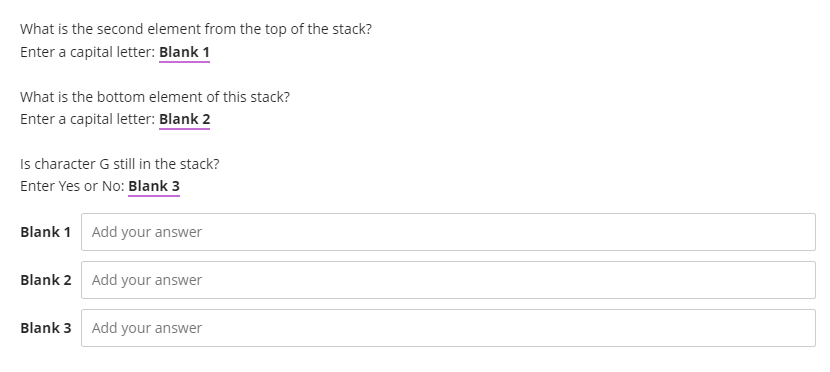
Task: Click the underlined Blank 3 reference in question text
Action: 154,186
